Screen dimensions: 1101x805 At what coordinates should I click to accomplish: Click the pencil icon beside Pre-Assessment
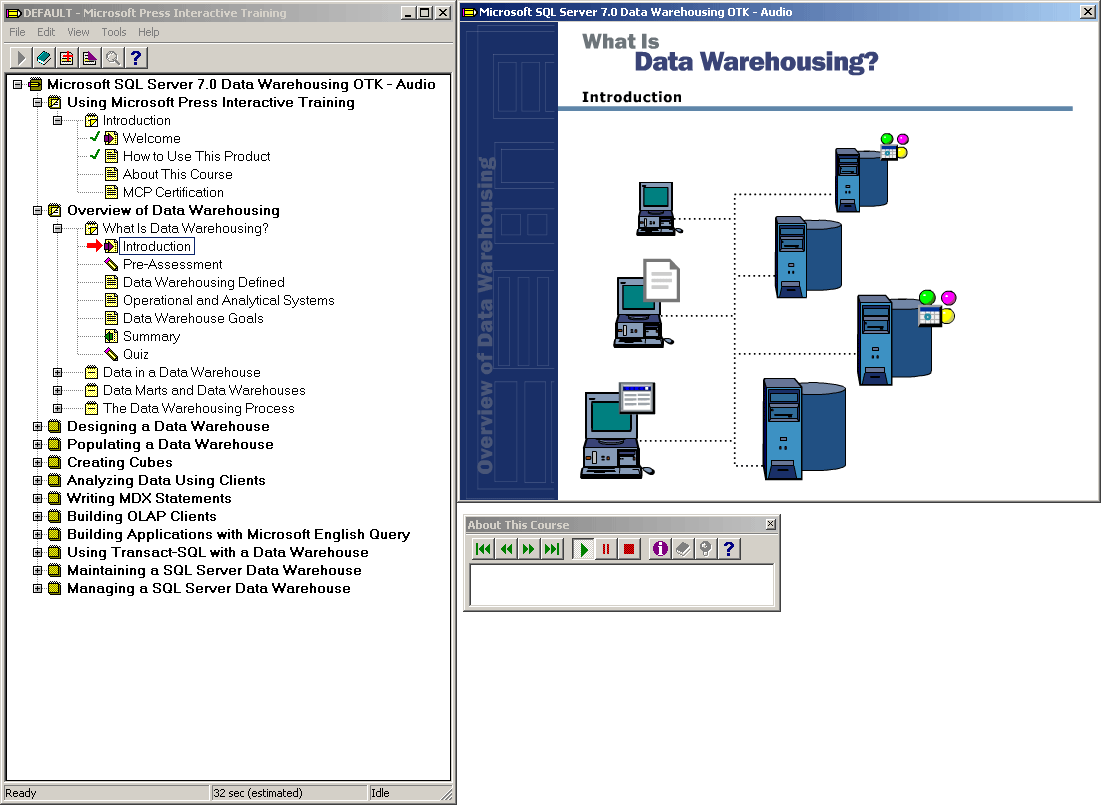[111, 264]
